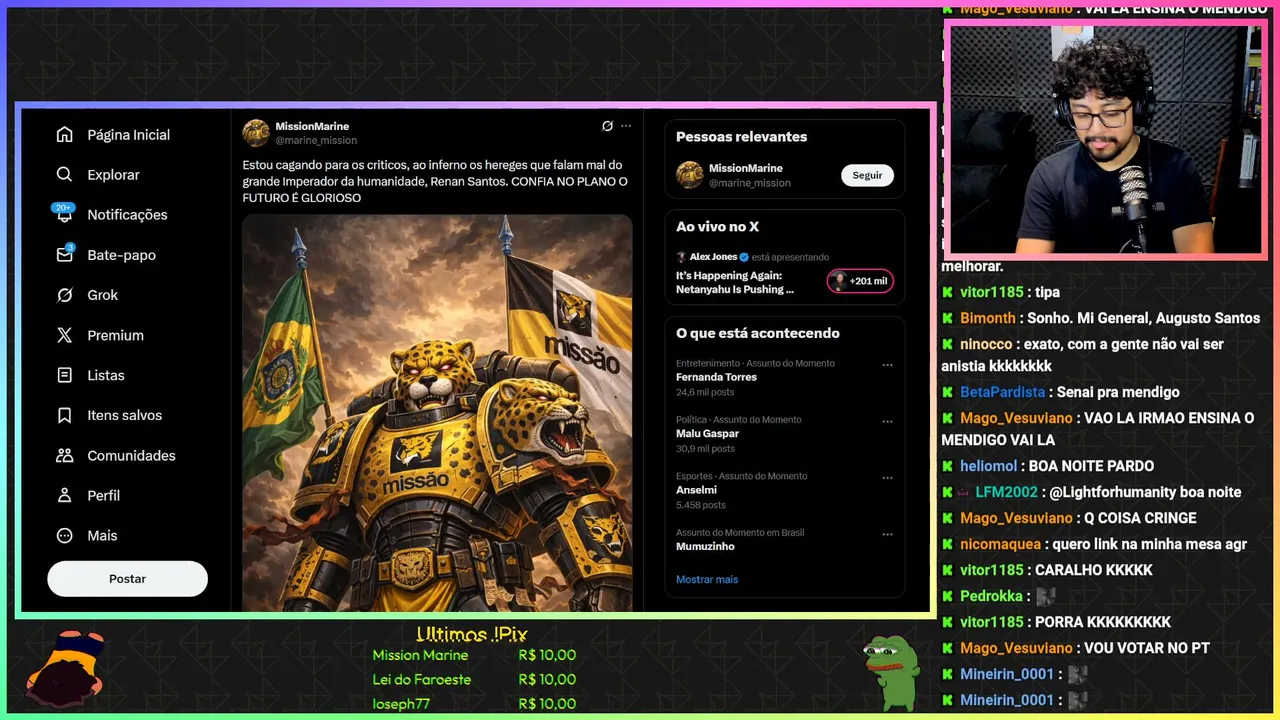Click the streamer webcam overlay

tap(1105, 140)
